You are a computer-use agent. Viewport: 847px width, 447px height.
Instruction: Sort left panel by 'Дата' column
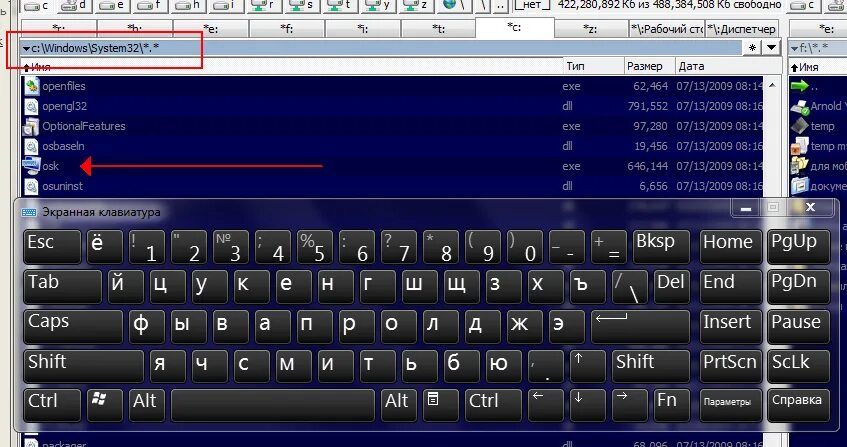coord(728,66)
